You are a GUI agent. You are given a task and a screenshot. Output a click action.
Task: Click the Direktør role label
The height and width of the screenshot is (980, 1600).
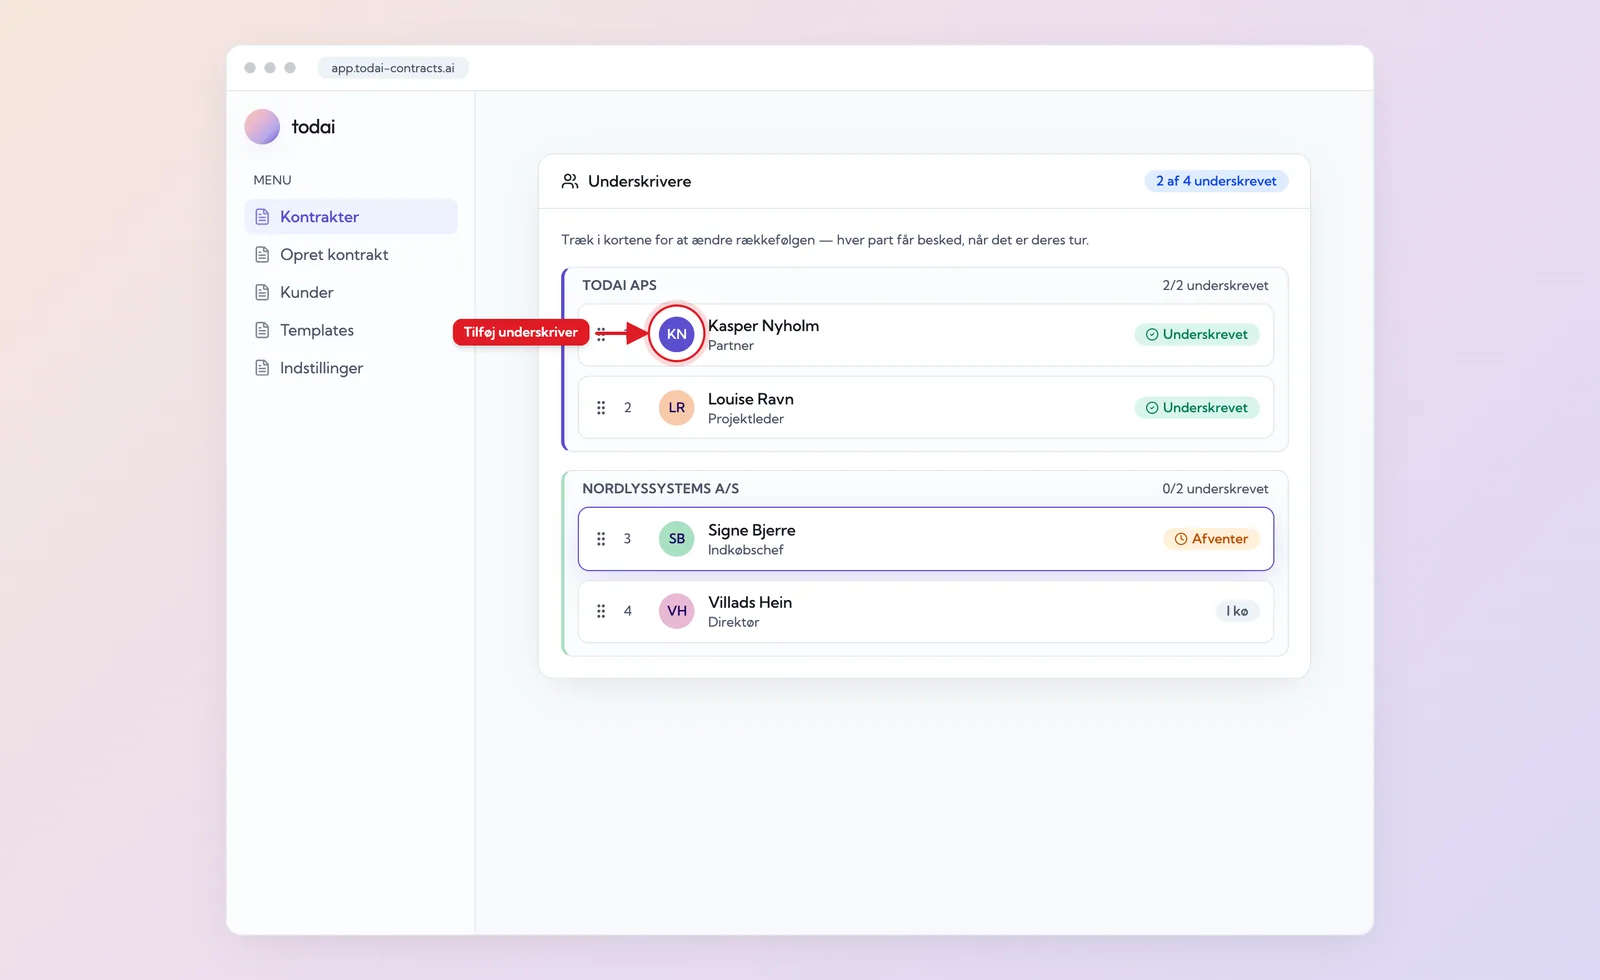point(734,622)
